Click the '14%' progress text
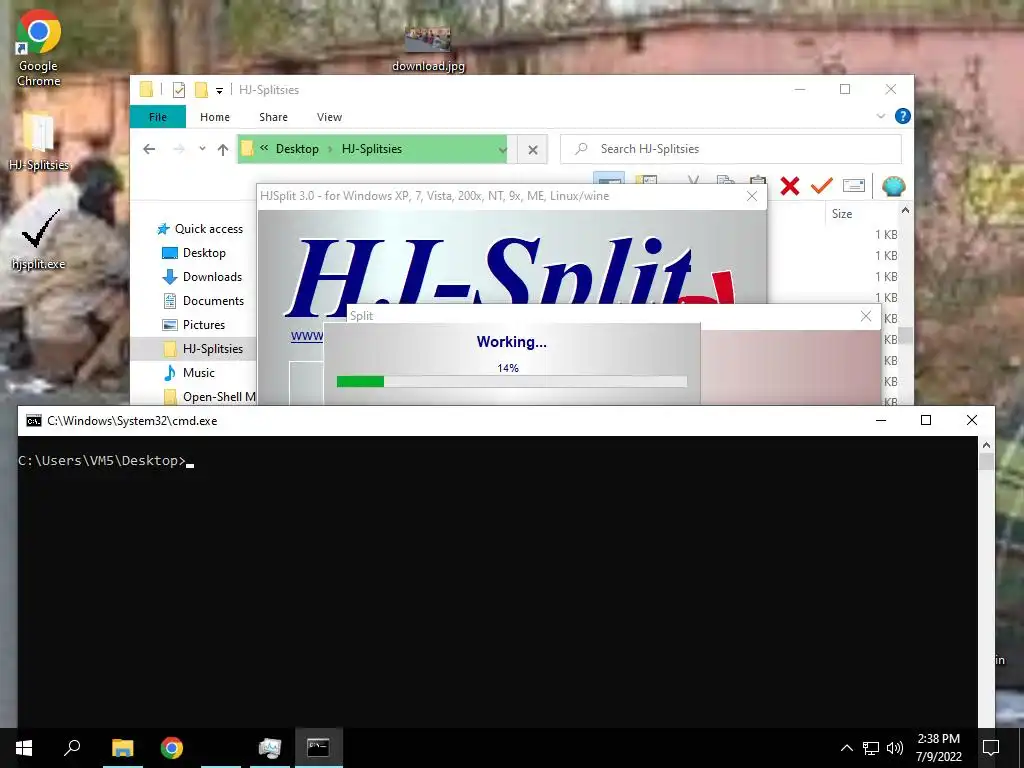Image resolution: width=1024 pixels, height=768 pixels. pos(508,368)
